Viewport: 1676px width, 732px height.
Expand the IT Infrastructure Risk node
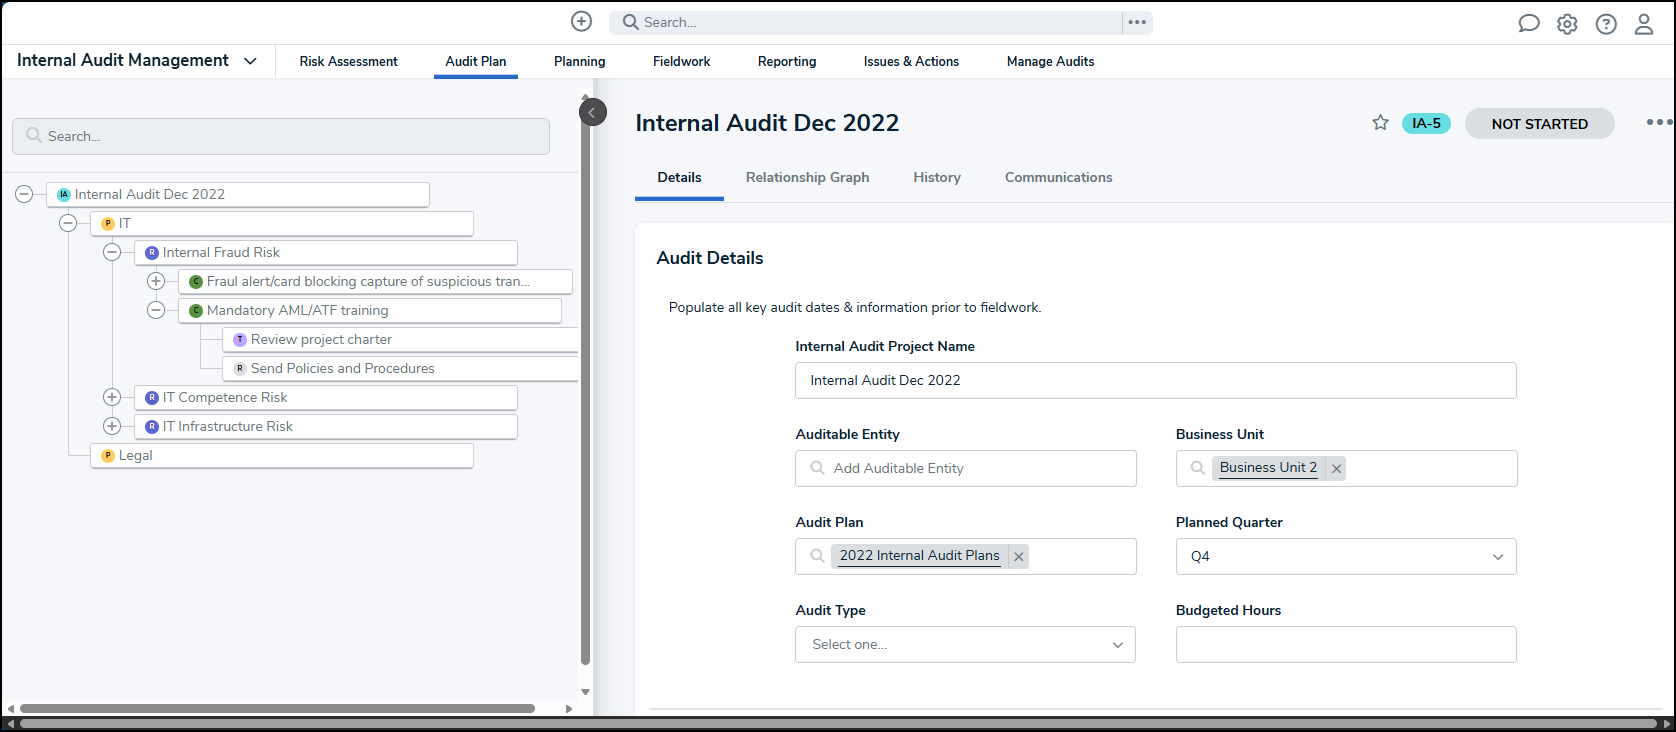112,426
